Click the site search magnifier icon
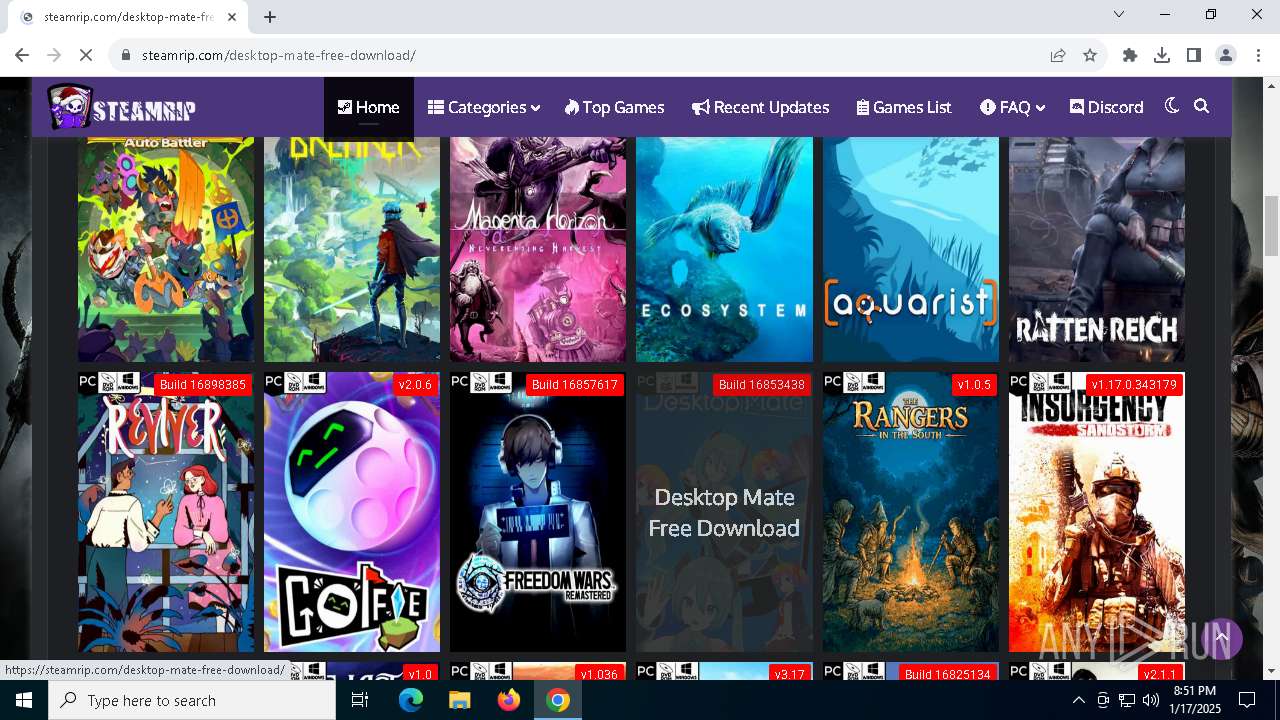The image size is (1280, 720). (x=1202, y=106)
